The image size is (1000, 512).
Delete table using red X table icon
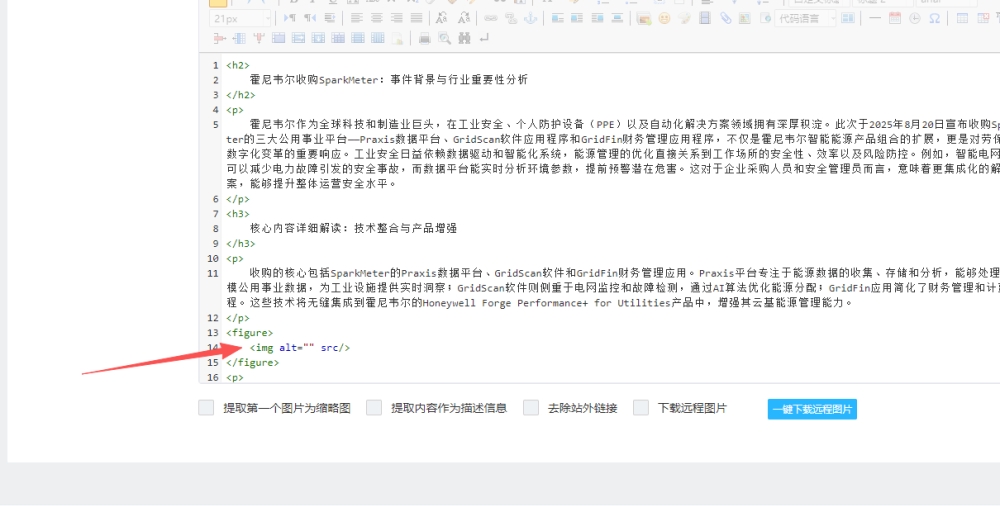click(983, 18)
